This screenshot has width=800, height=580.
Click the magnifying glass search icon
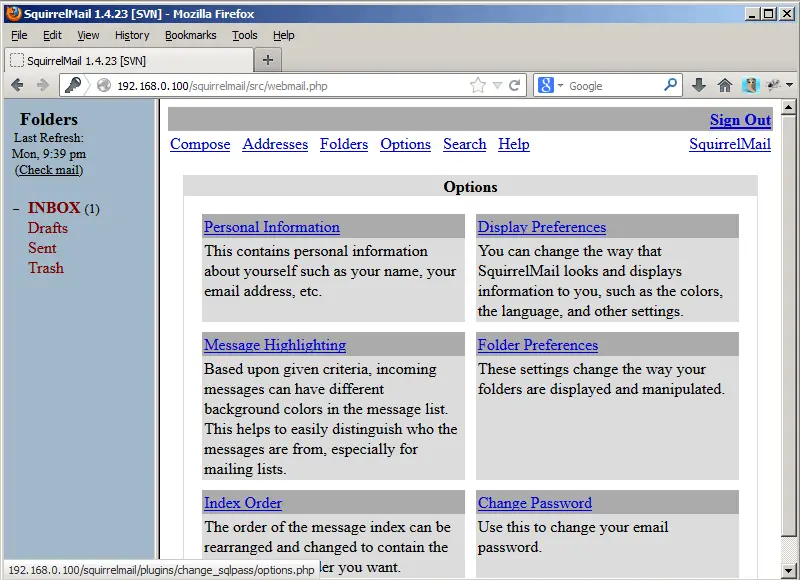click(x=670, y=85)
